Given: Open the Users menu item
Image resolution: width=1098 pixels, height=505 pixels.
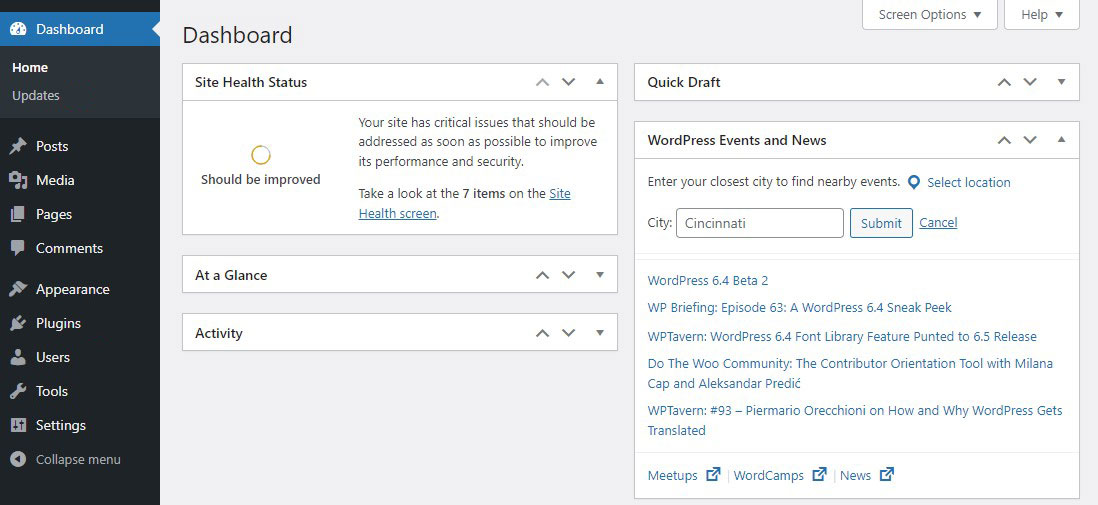Looking at the screenshot, I should (x=53, y=357).
